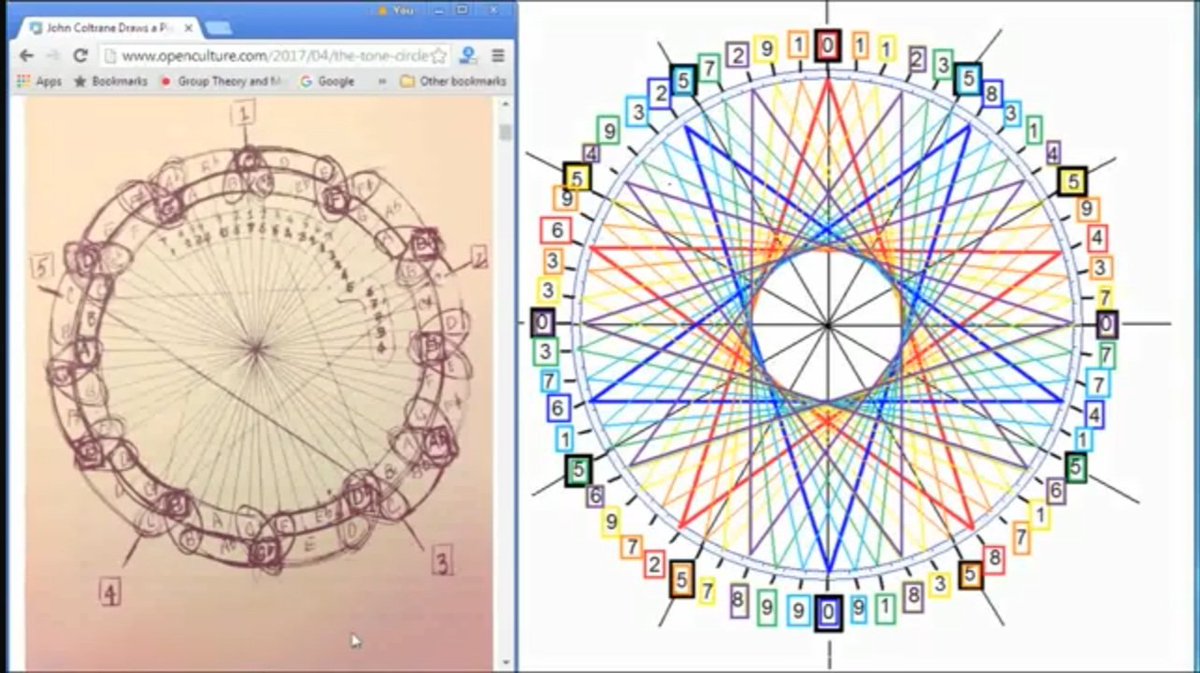
Task: Click the boxed 3 label under Coltrane's sketch
Action: 442,562
